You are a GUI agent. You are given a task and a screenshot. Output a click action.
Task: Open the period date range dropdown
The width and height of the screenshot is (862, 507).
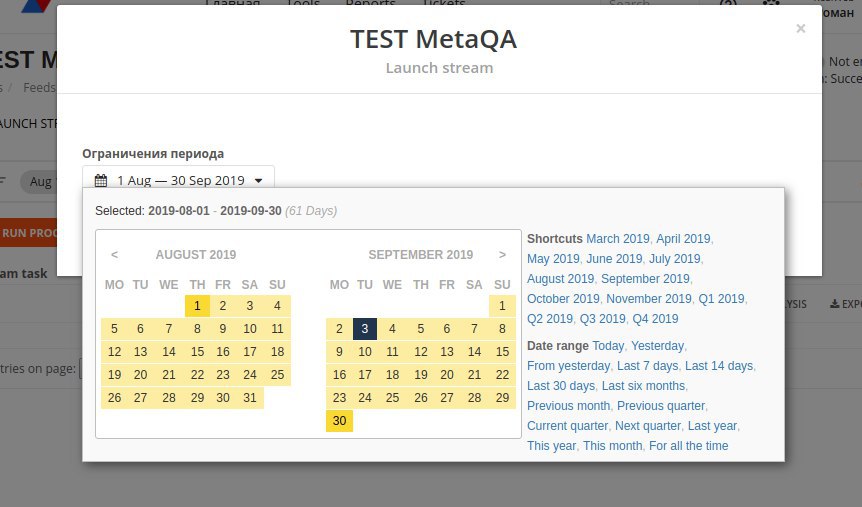[178, 180]
